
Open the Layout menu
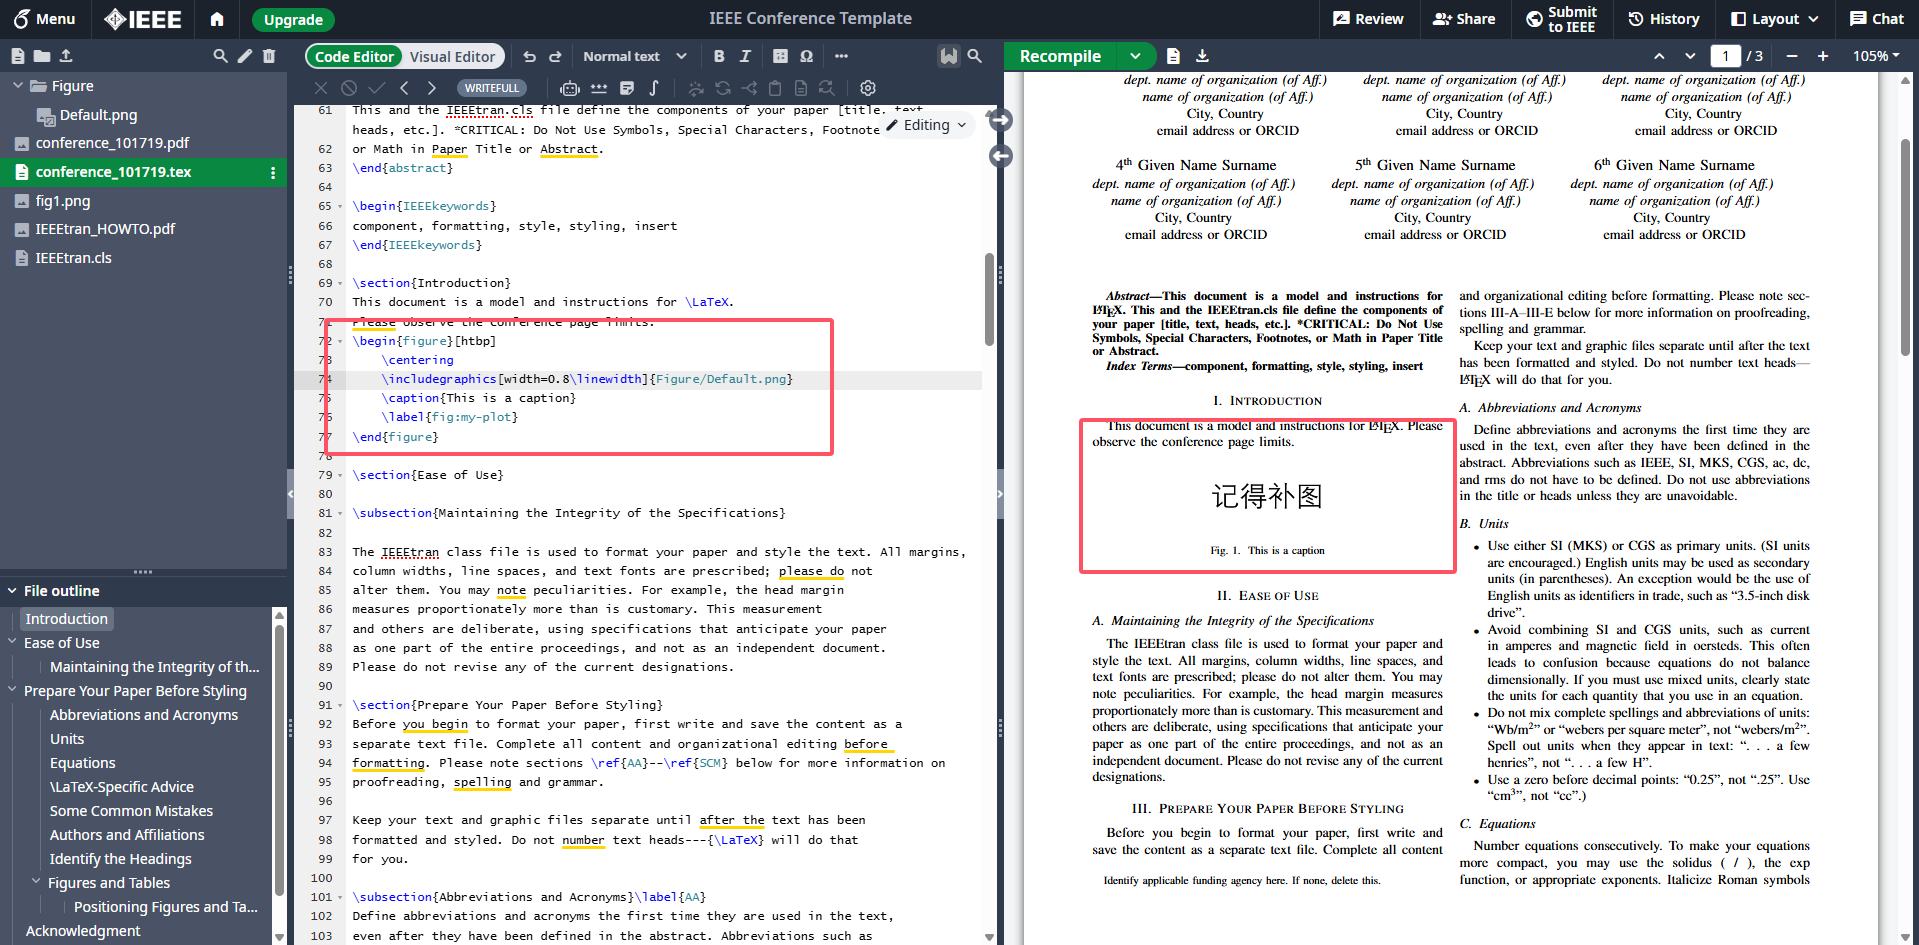1775,19
